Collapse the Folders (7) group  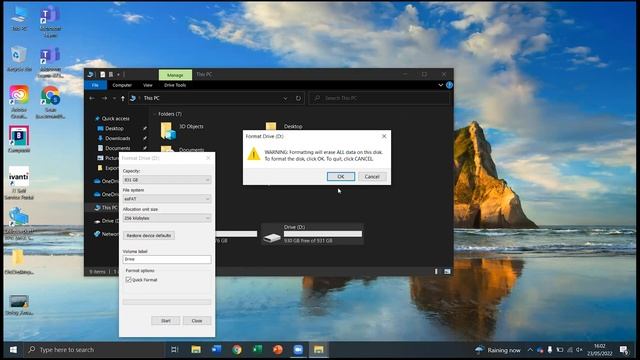pyautogui.click(x=155, y=114)
